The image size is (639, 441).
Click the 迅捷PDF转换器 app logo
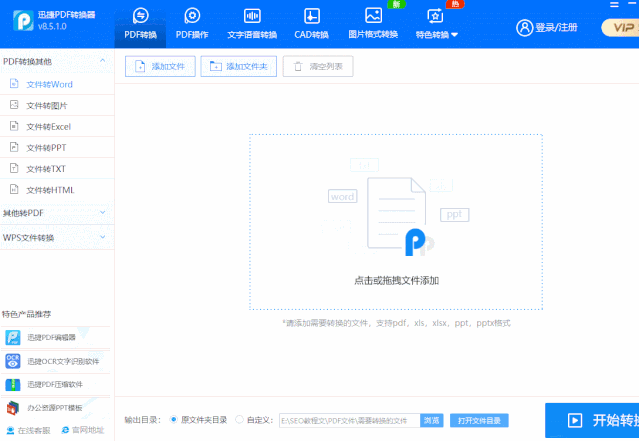pos(23,21)
